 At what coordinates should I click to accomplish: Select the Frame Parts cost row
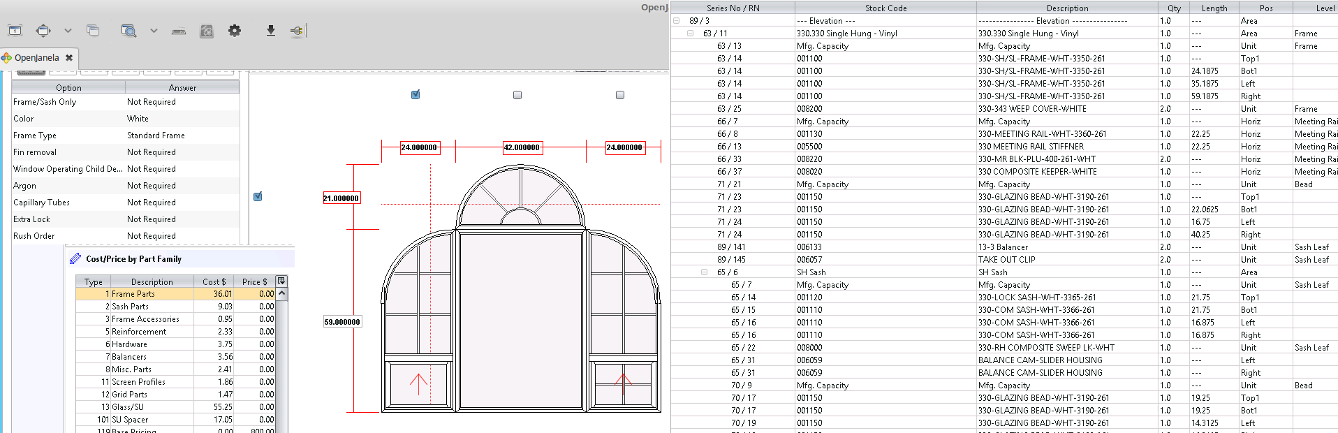click(x=175, y=294)
